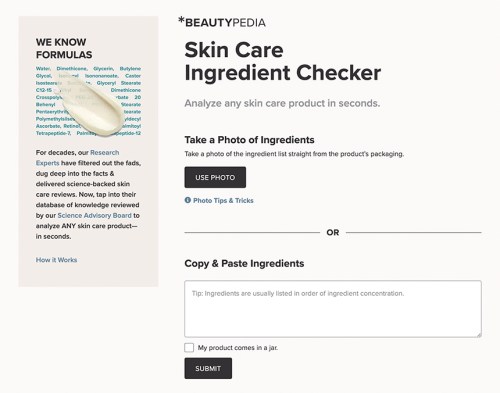Click the resize handle of the ingredients textarea

(x=479, y=335)
